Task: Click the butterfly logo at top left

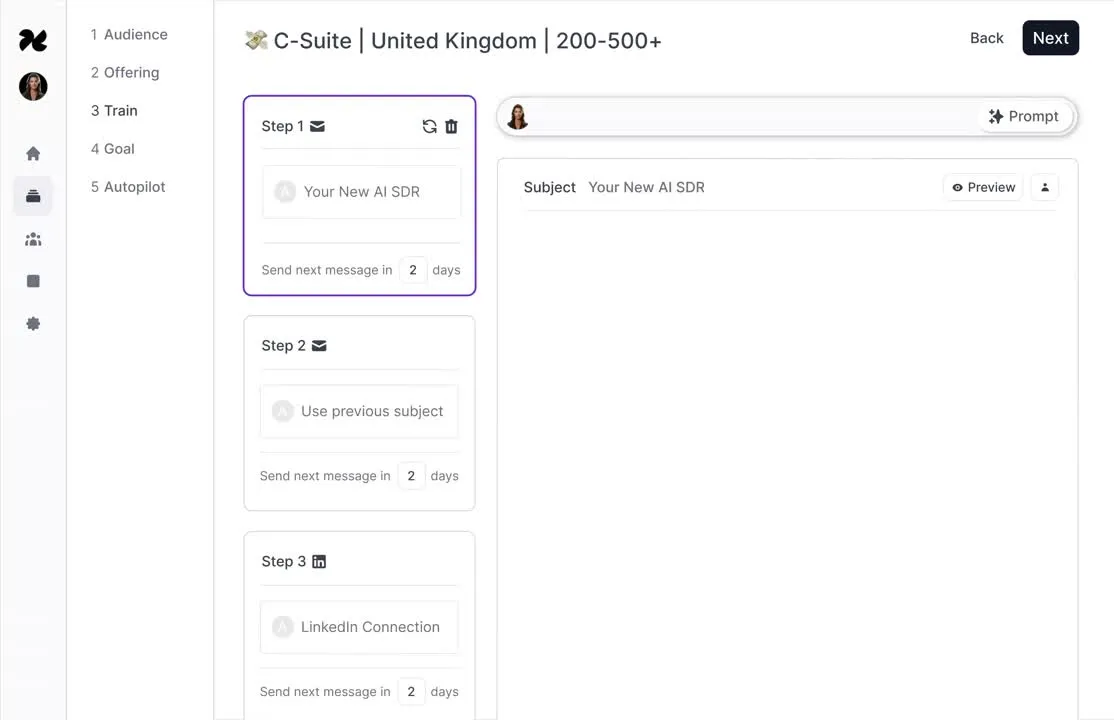Action: pyautogui.click(x=33, y=41)
